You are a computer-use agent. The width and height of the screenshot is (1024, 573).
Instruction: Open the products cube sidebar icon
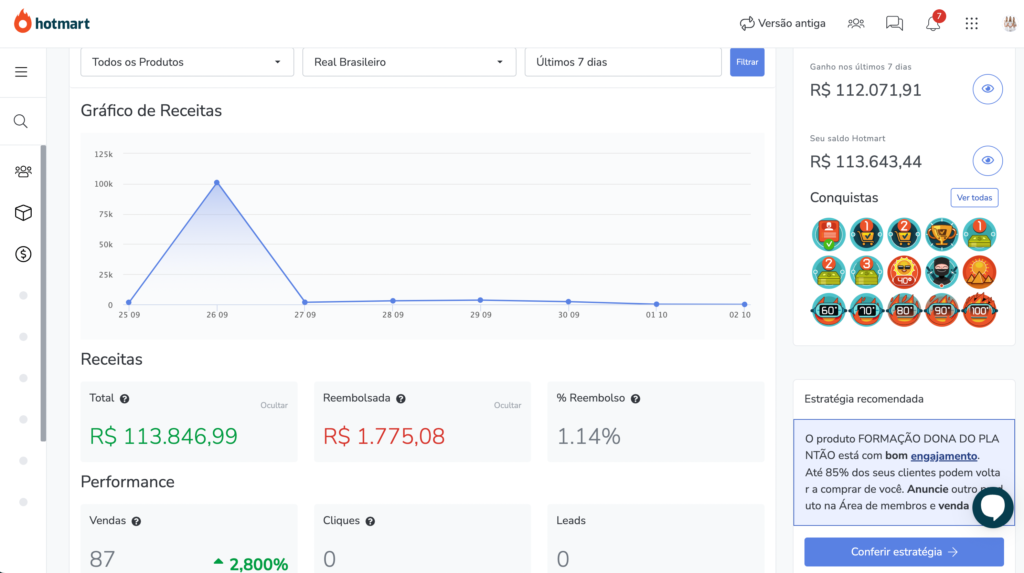point(23,213)
